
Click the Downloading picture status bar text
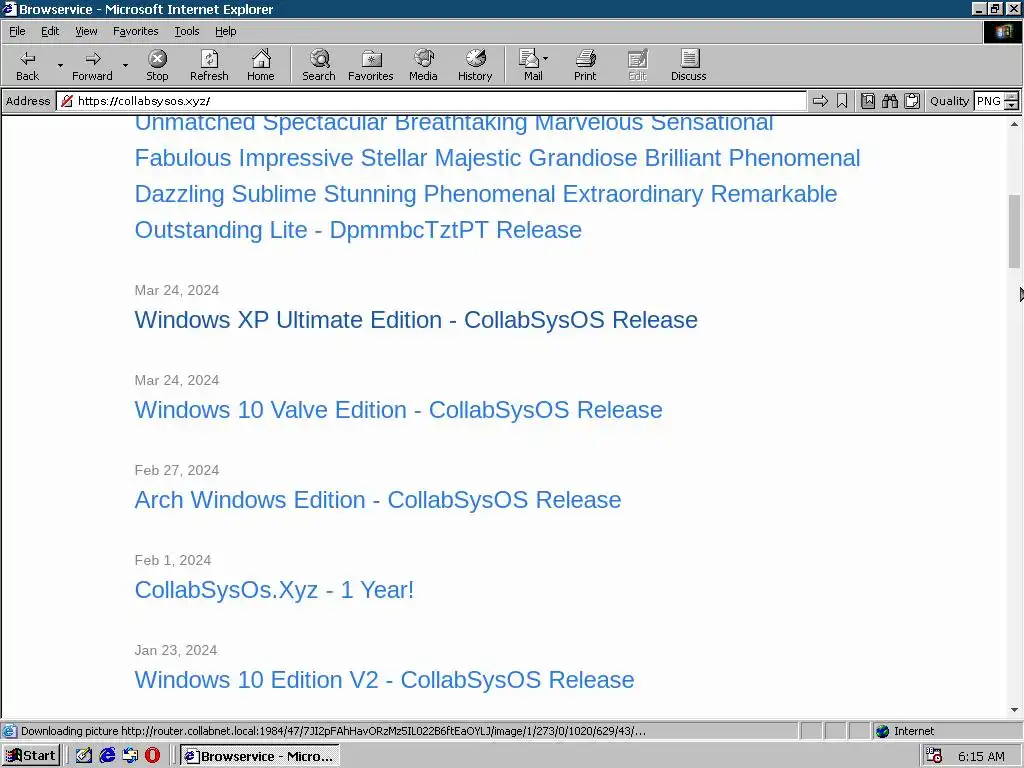(x=333, y=731)
